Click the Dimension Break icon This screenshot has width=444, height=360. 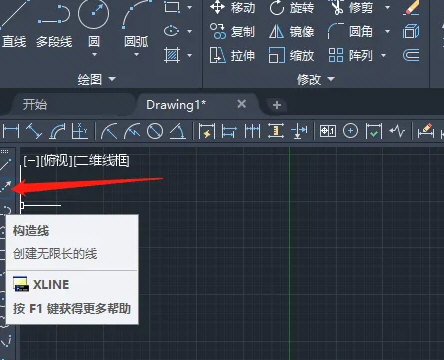coord(299,131)
